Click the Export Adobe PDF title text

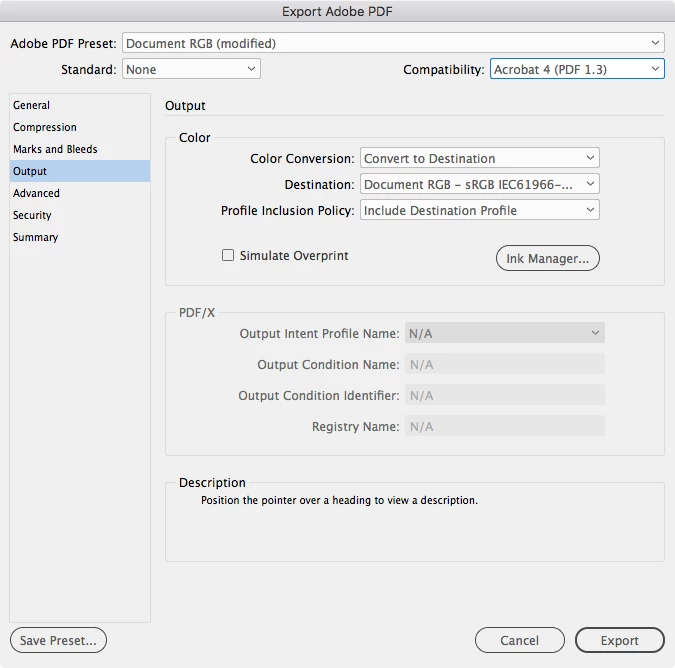click(337, 11)
